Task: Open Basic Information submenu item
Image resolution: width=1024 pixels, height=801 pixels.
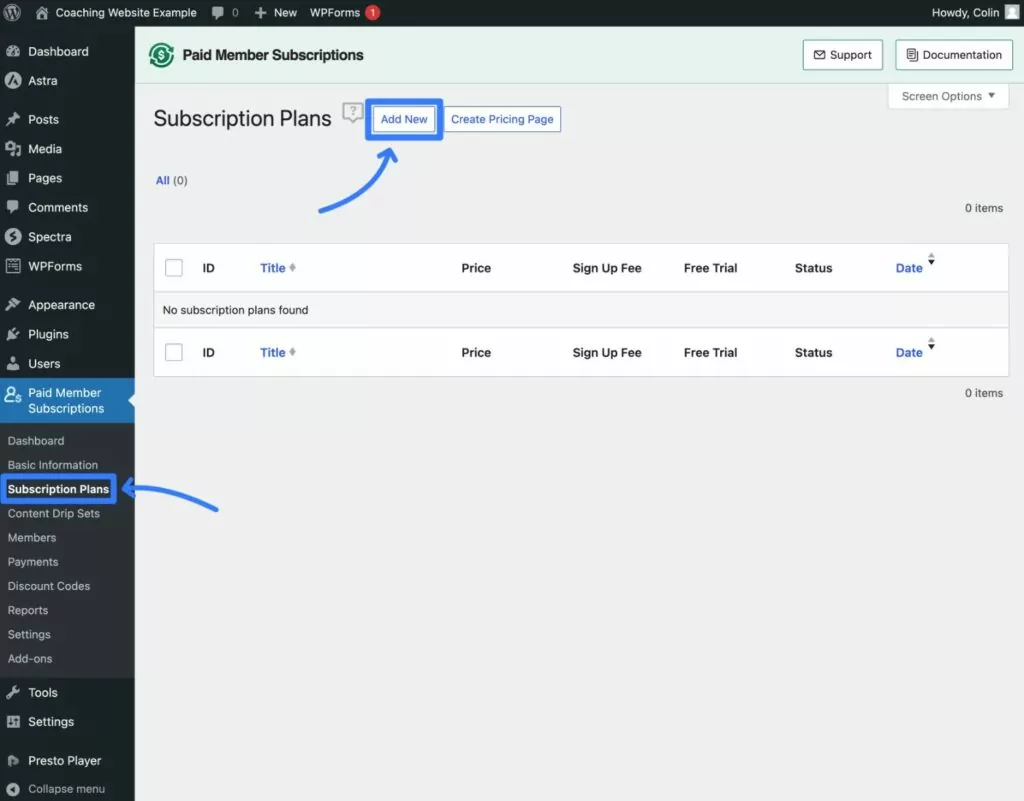Action: 53,465
